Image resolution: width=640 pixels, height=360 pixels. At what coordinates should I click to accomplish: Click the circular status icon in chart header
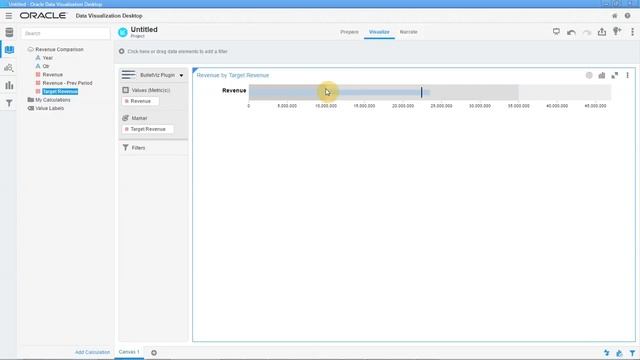(x=589, y=75)
